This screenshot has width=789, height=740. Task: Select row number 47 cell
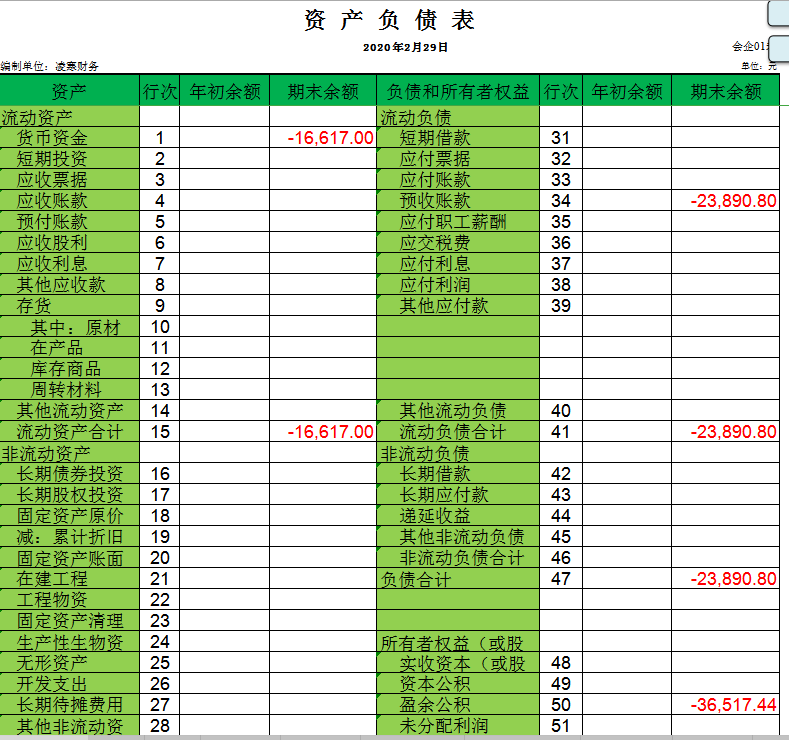point(561,579)
